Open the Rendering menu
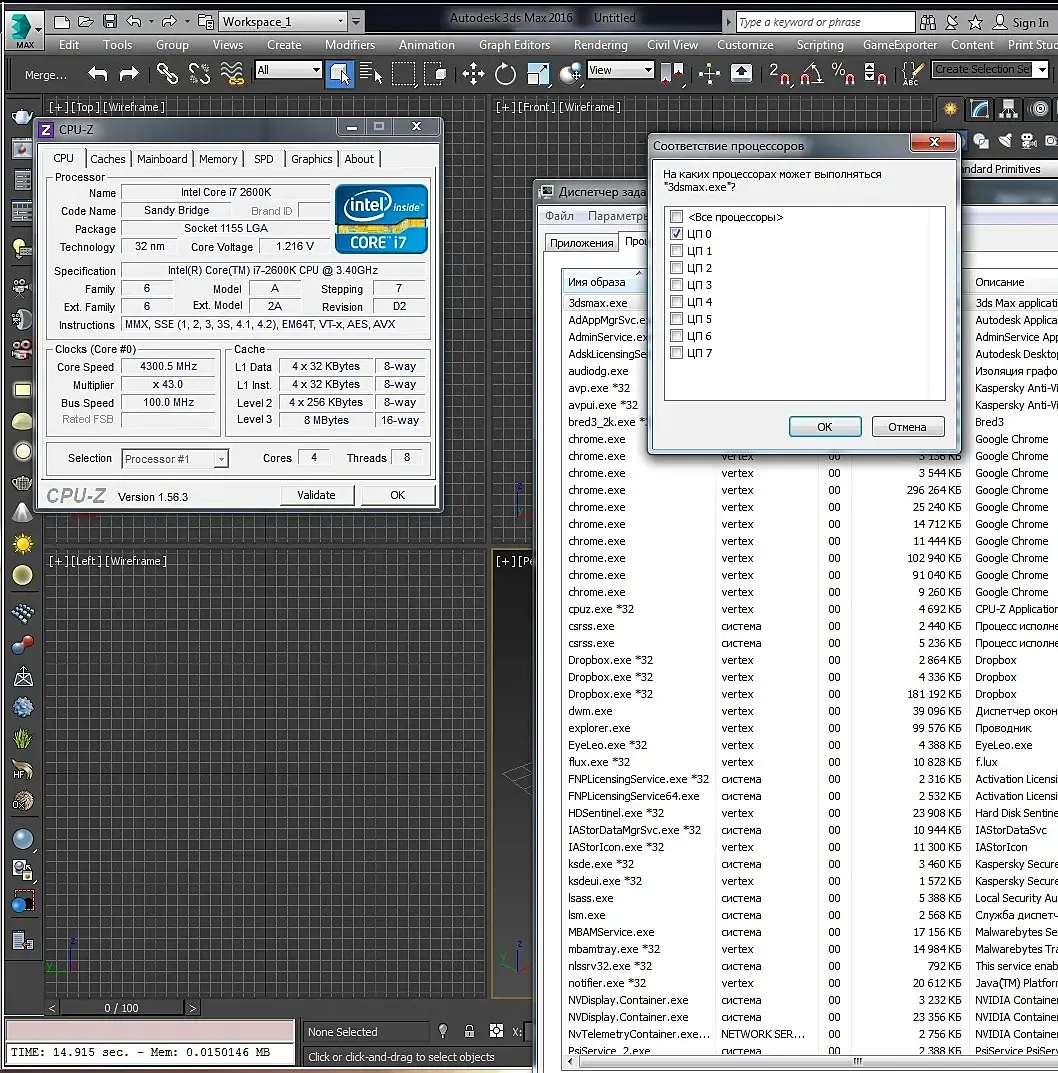 (600, 44)
